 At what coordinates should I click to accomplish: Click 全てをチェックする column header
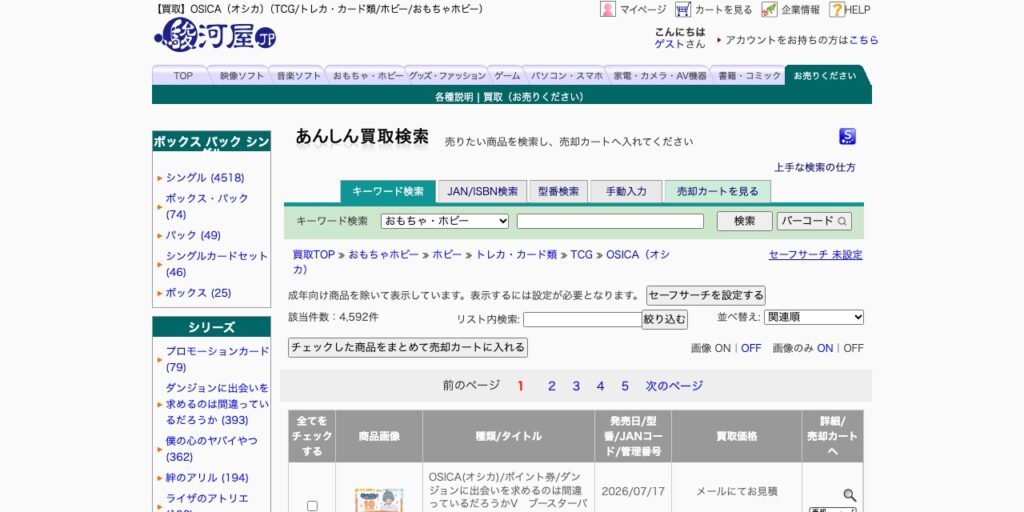click(312, 436)
